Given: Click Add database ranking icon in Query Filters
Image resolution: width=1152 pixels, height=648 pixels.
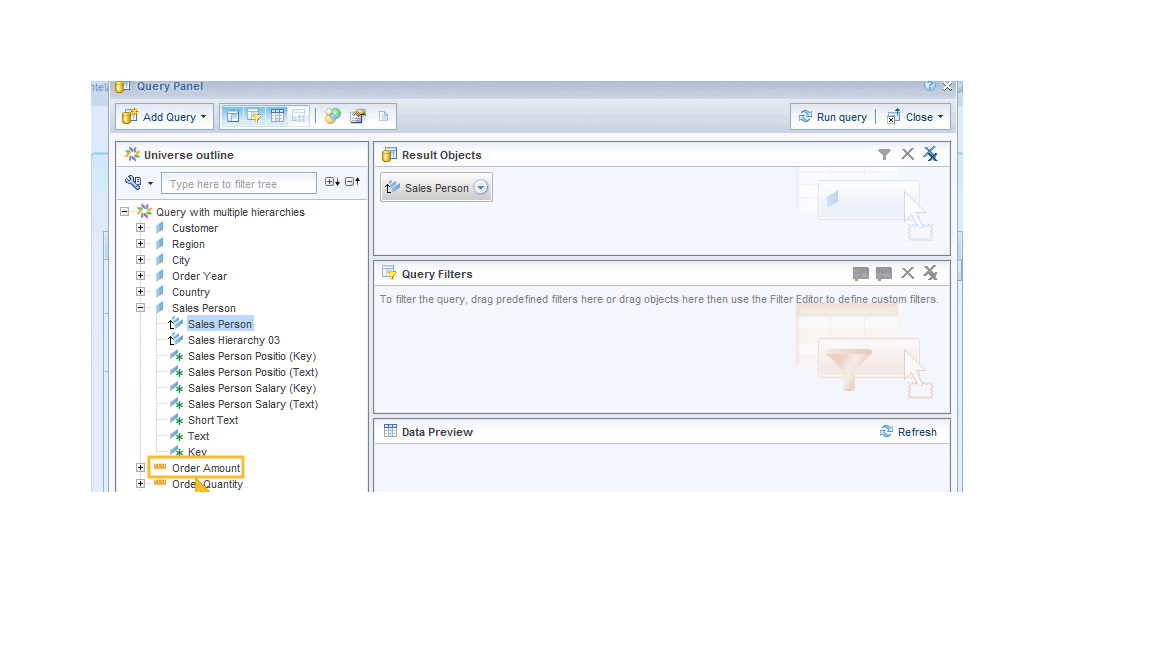Looking at the screenshot, I should click(x=883, y=273).
